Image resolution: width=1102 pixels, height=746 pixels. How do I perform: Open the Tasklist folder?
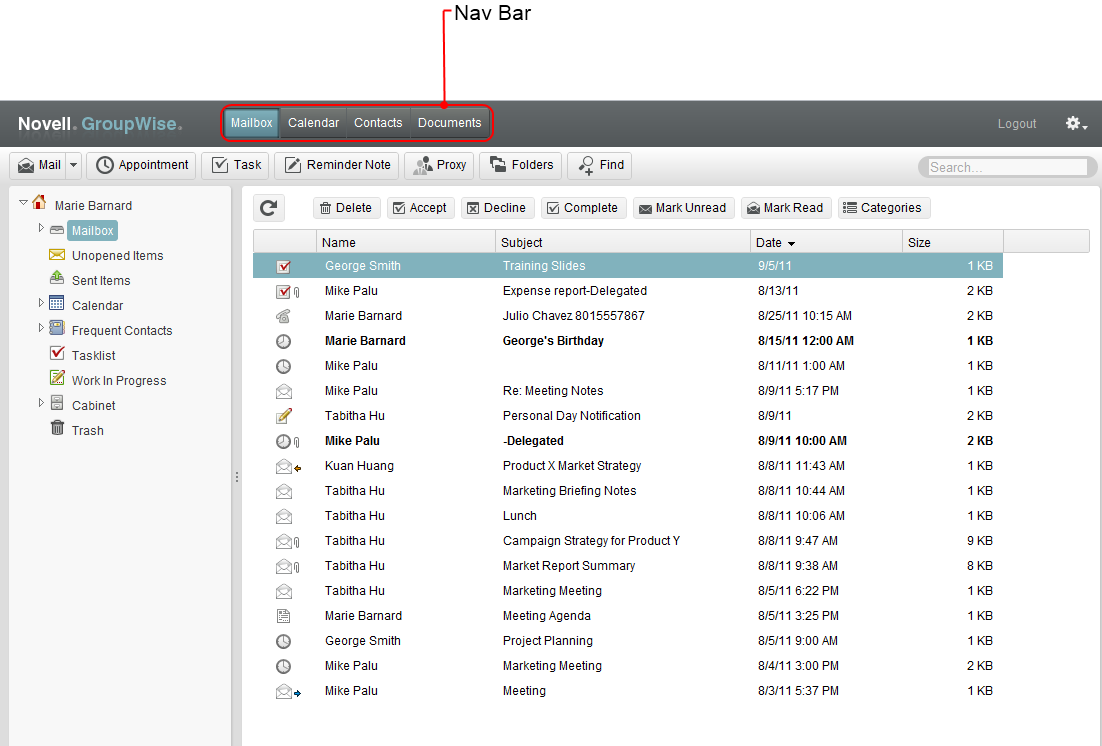[93, 356]
